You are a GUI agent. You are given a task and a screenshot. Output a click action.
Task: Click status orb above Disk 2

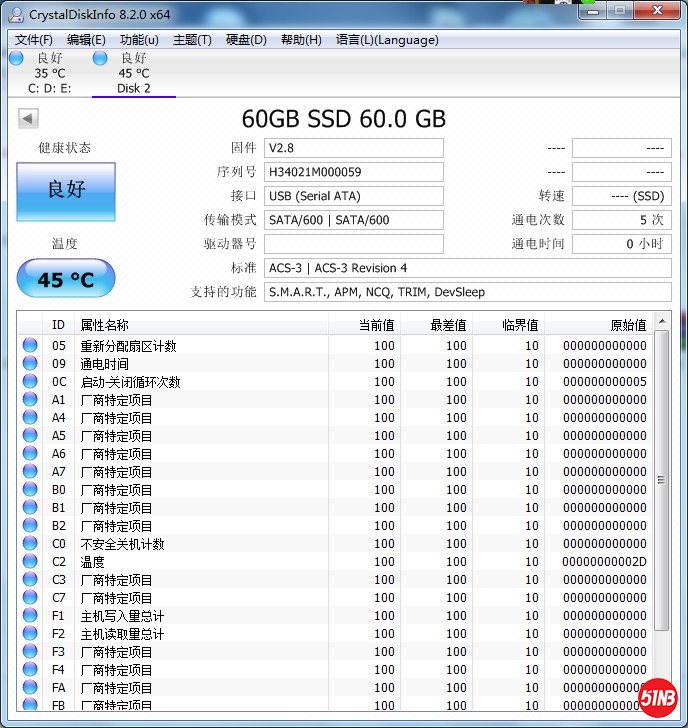pos(100,58)
